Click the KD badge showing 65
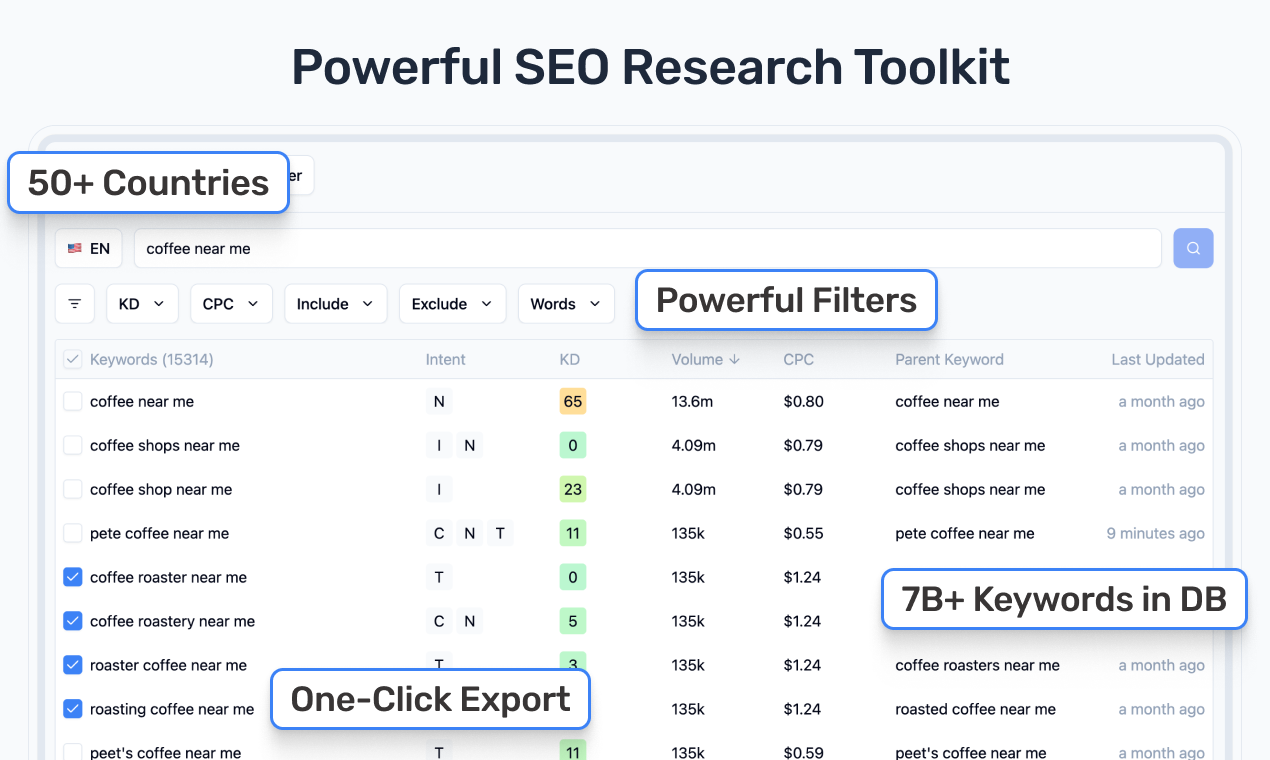The height and width of the screenshot is (760, 1270). coord(573,401)
